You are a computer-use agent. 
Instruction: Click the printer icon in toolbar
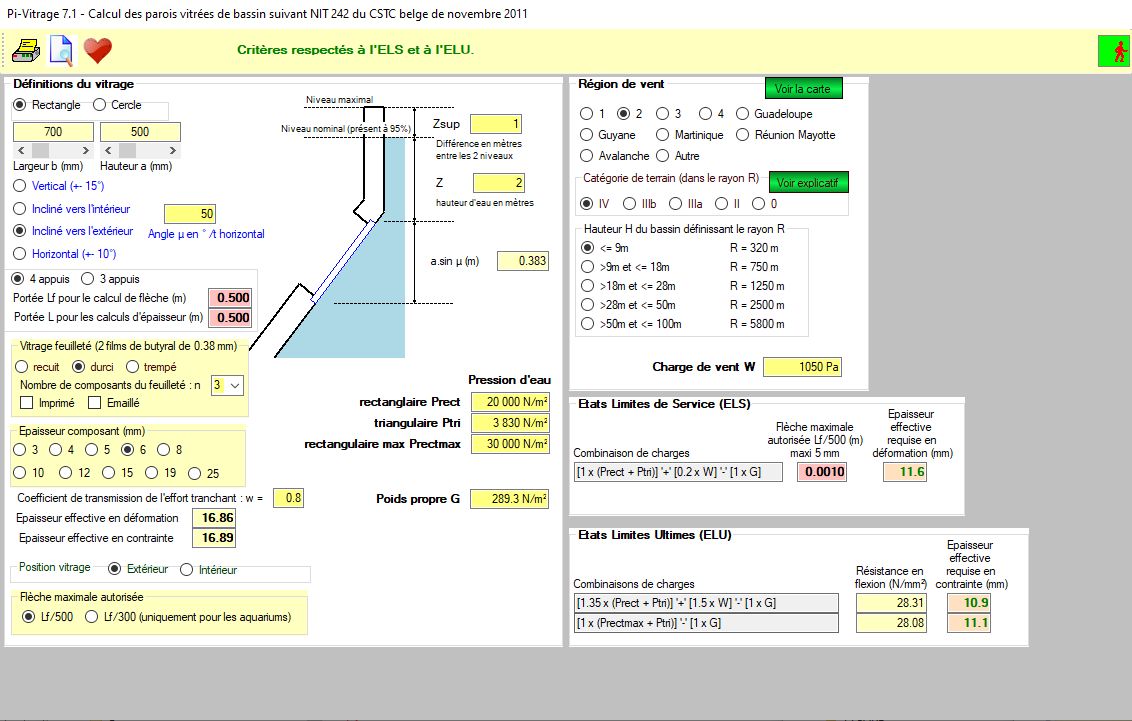[25, 49]
